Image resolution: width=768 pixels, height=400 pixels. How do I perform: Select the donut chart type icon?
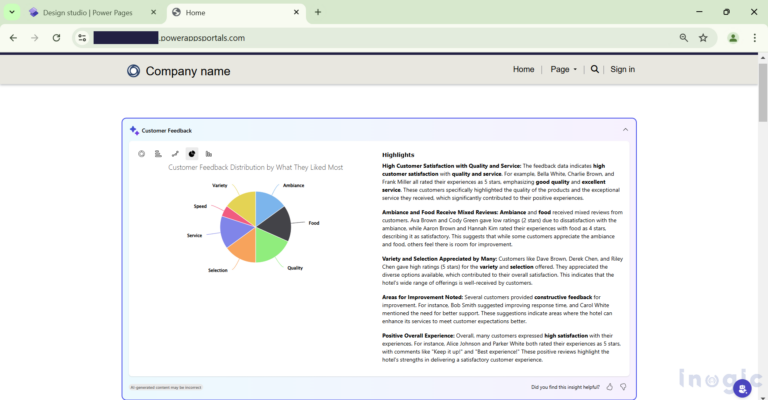tap(142, 154)
